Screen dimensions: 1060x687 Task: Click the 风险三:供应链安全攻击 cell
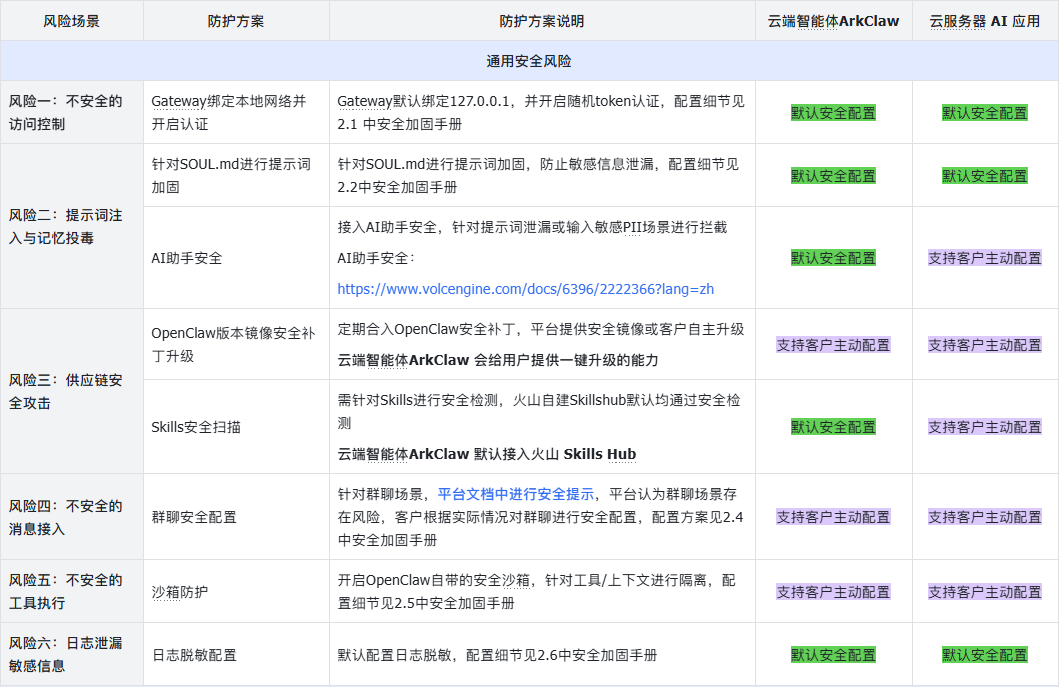(72, 392)
